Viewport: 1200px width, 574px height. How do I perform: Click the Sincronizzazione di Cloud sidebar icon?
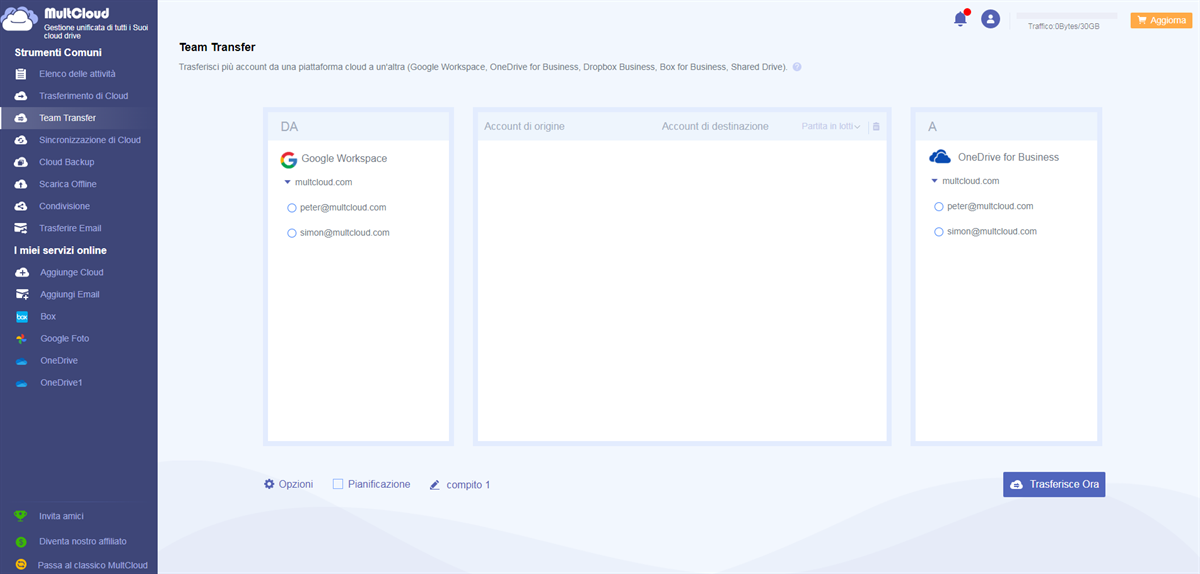pos(21,140)
